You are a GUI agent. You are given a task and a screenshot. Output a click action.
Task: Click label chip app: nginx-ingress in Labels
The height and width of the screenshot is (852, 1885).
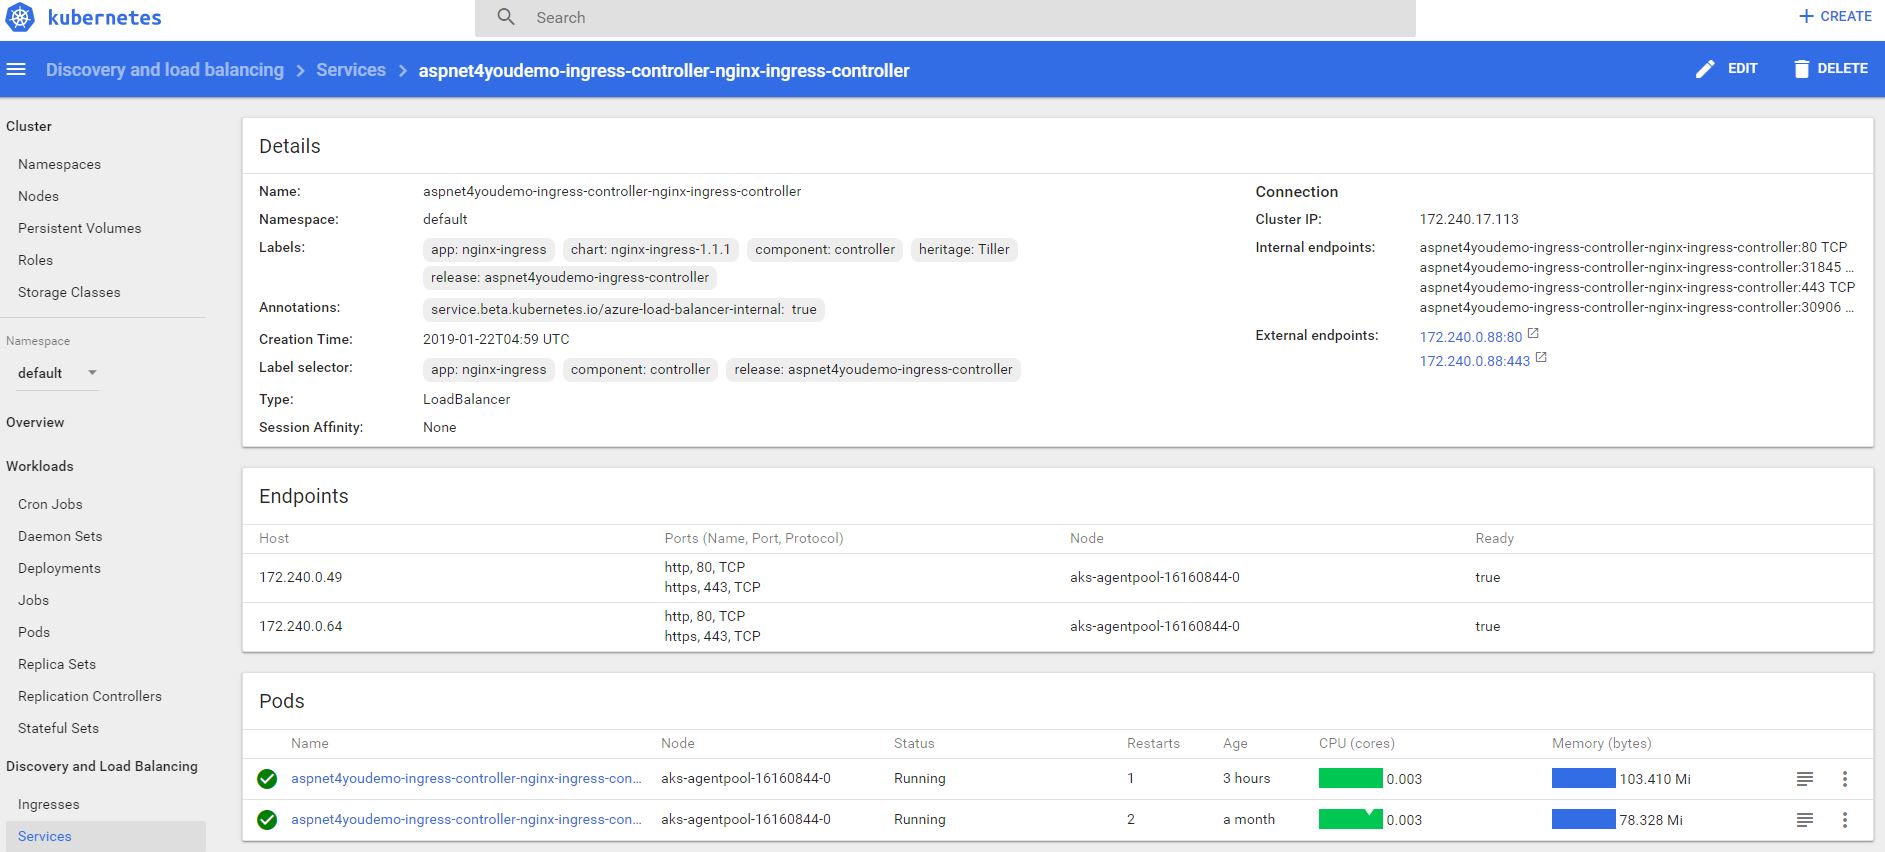tap(489, 249)
